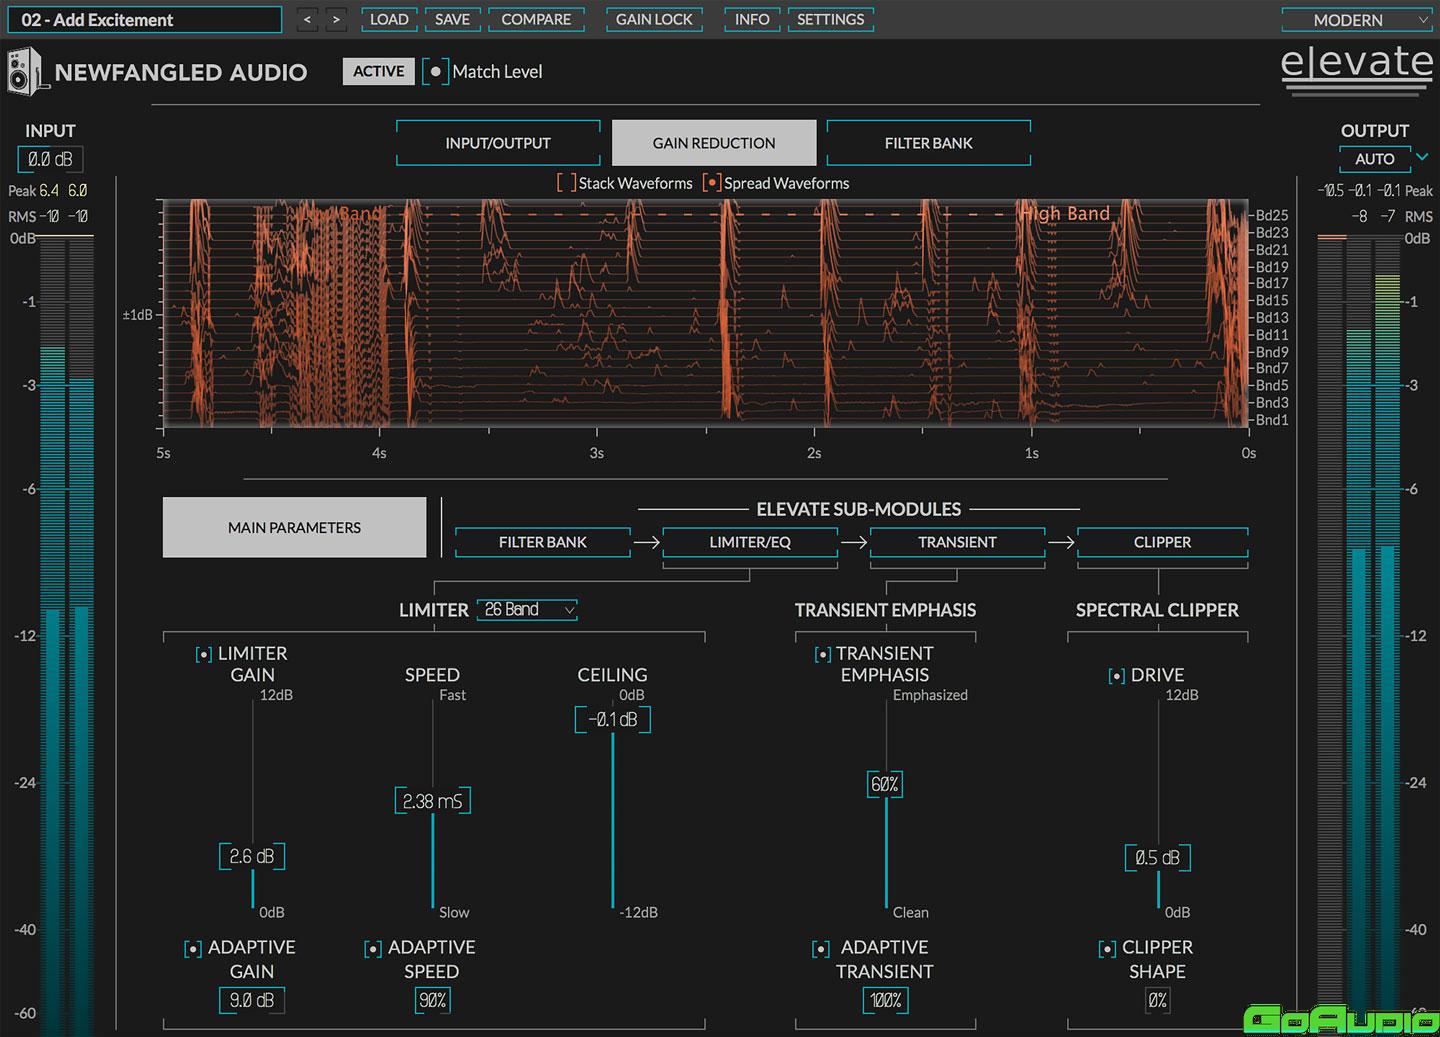Open the CLIPPER sub-module

[1162, 542]
